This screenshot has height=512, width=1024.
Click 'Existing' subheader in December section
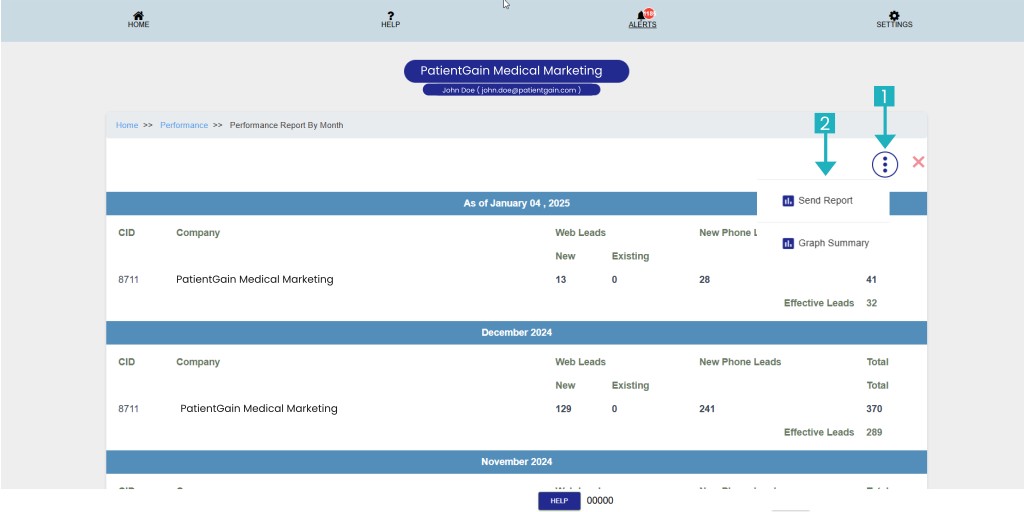(x=630, y=385)
